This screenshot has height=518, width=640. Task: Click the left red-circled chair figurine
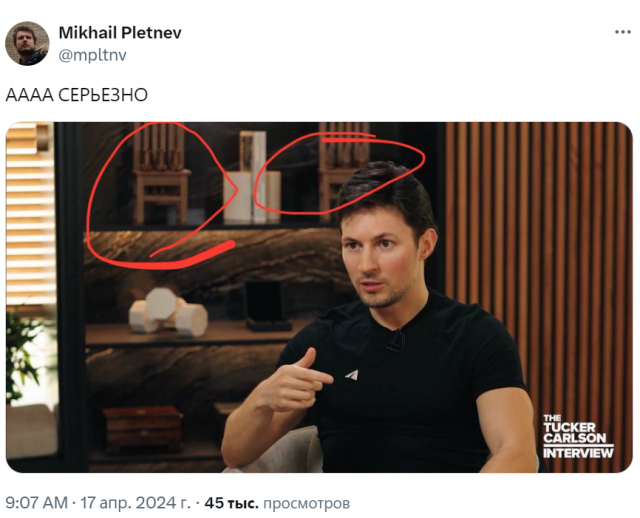coord(161,175)
